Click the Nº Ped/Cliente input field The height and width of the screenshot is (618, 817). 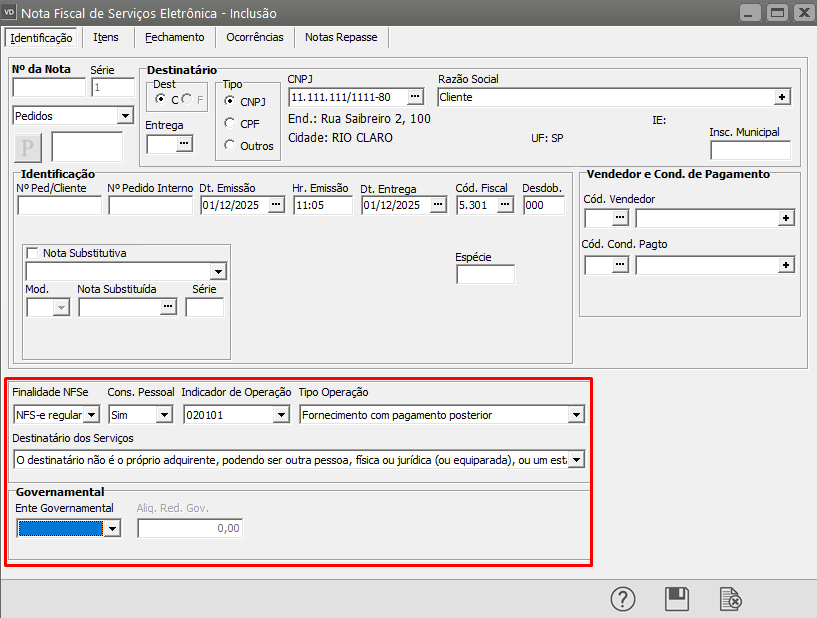[x=59, y=205]
